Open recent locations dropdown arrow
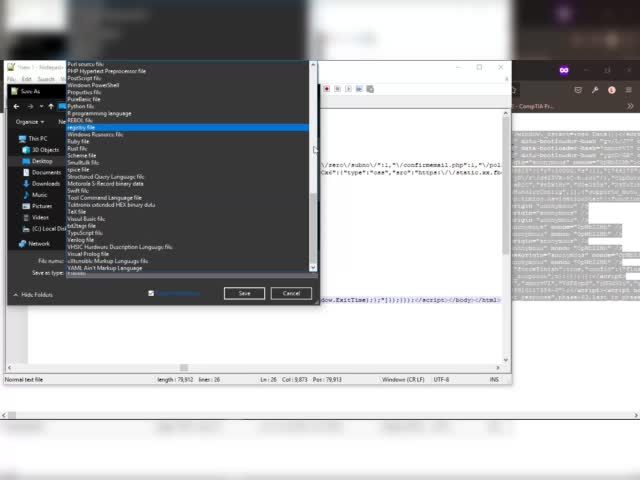Screen dimensions: 640x480 tap(41, 107)
